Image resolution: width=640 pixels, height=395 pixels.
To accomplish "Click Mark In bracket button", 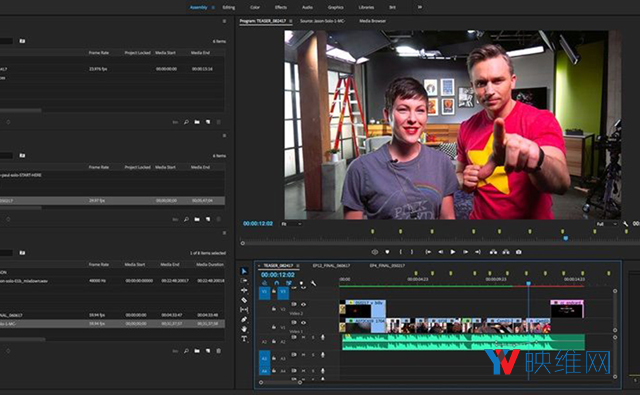I will [400, 252].
